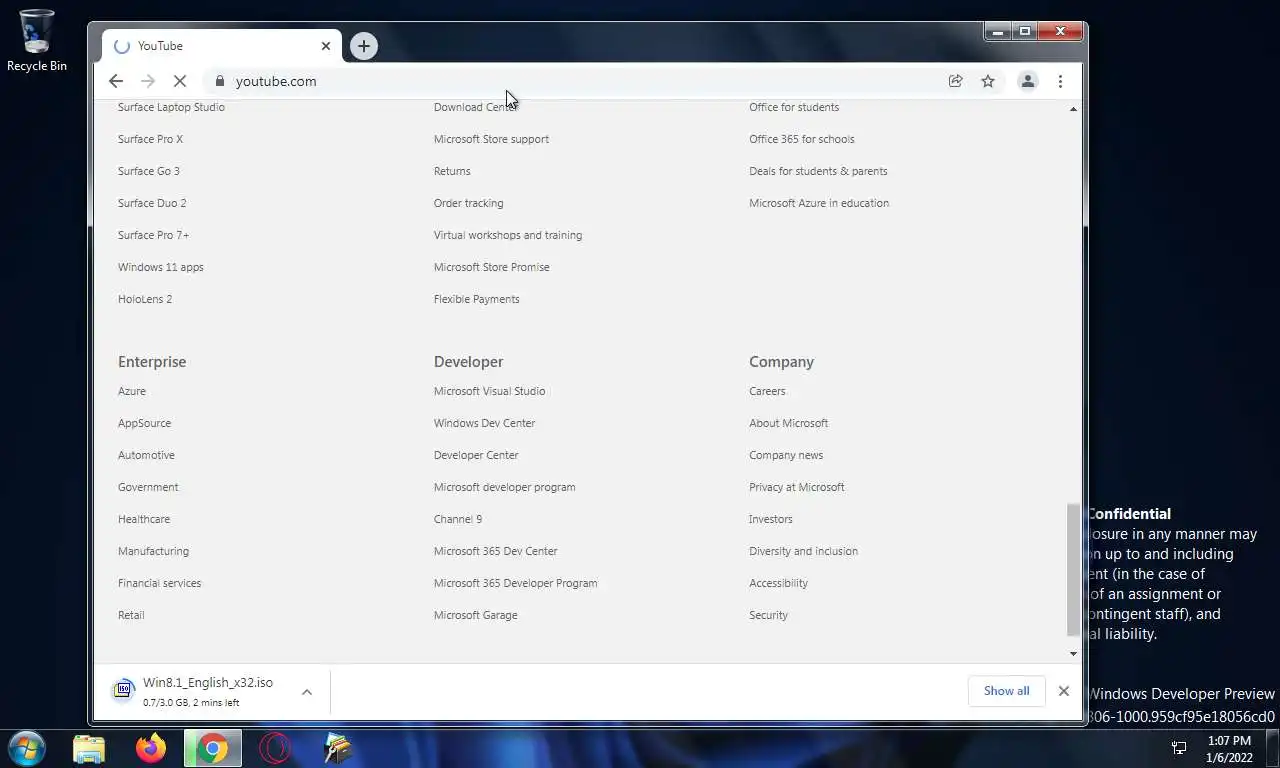
Task: Open the Surface Pro 7+ link
Action: [153, 235]
